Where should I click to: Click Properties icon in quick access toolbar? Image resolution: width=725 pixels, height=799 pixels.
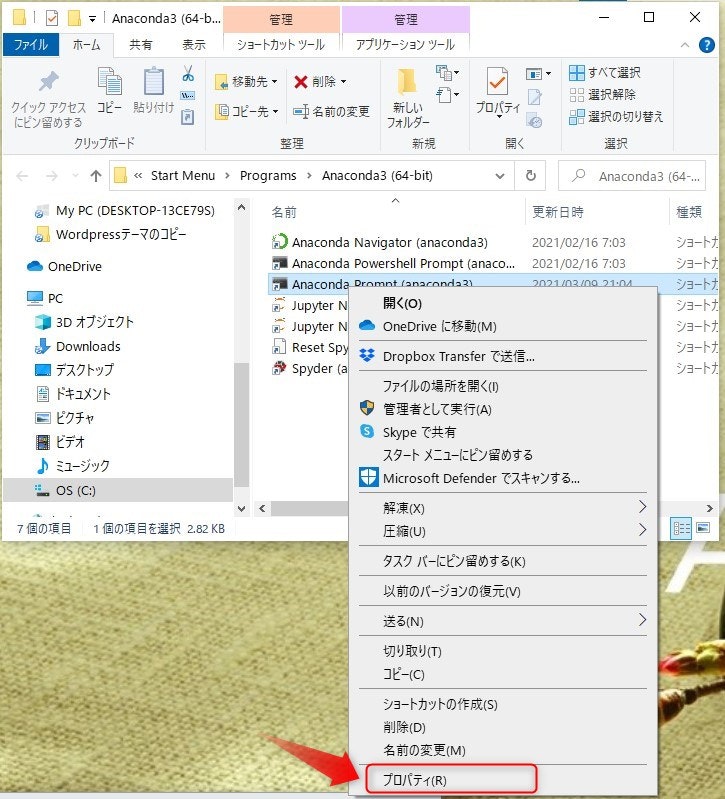(x=51, y=18)
